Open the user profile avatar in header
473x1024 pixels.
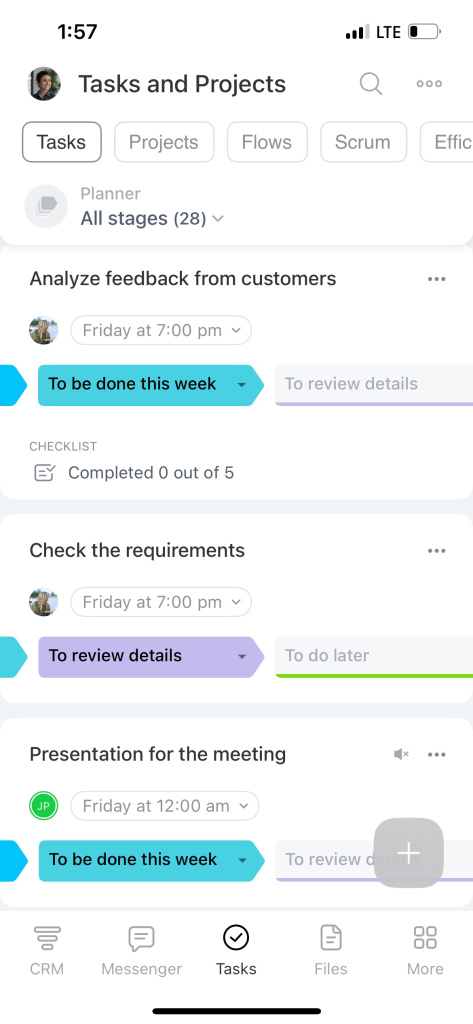coord(44,84)
